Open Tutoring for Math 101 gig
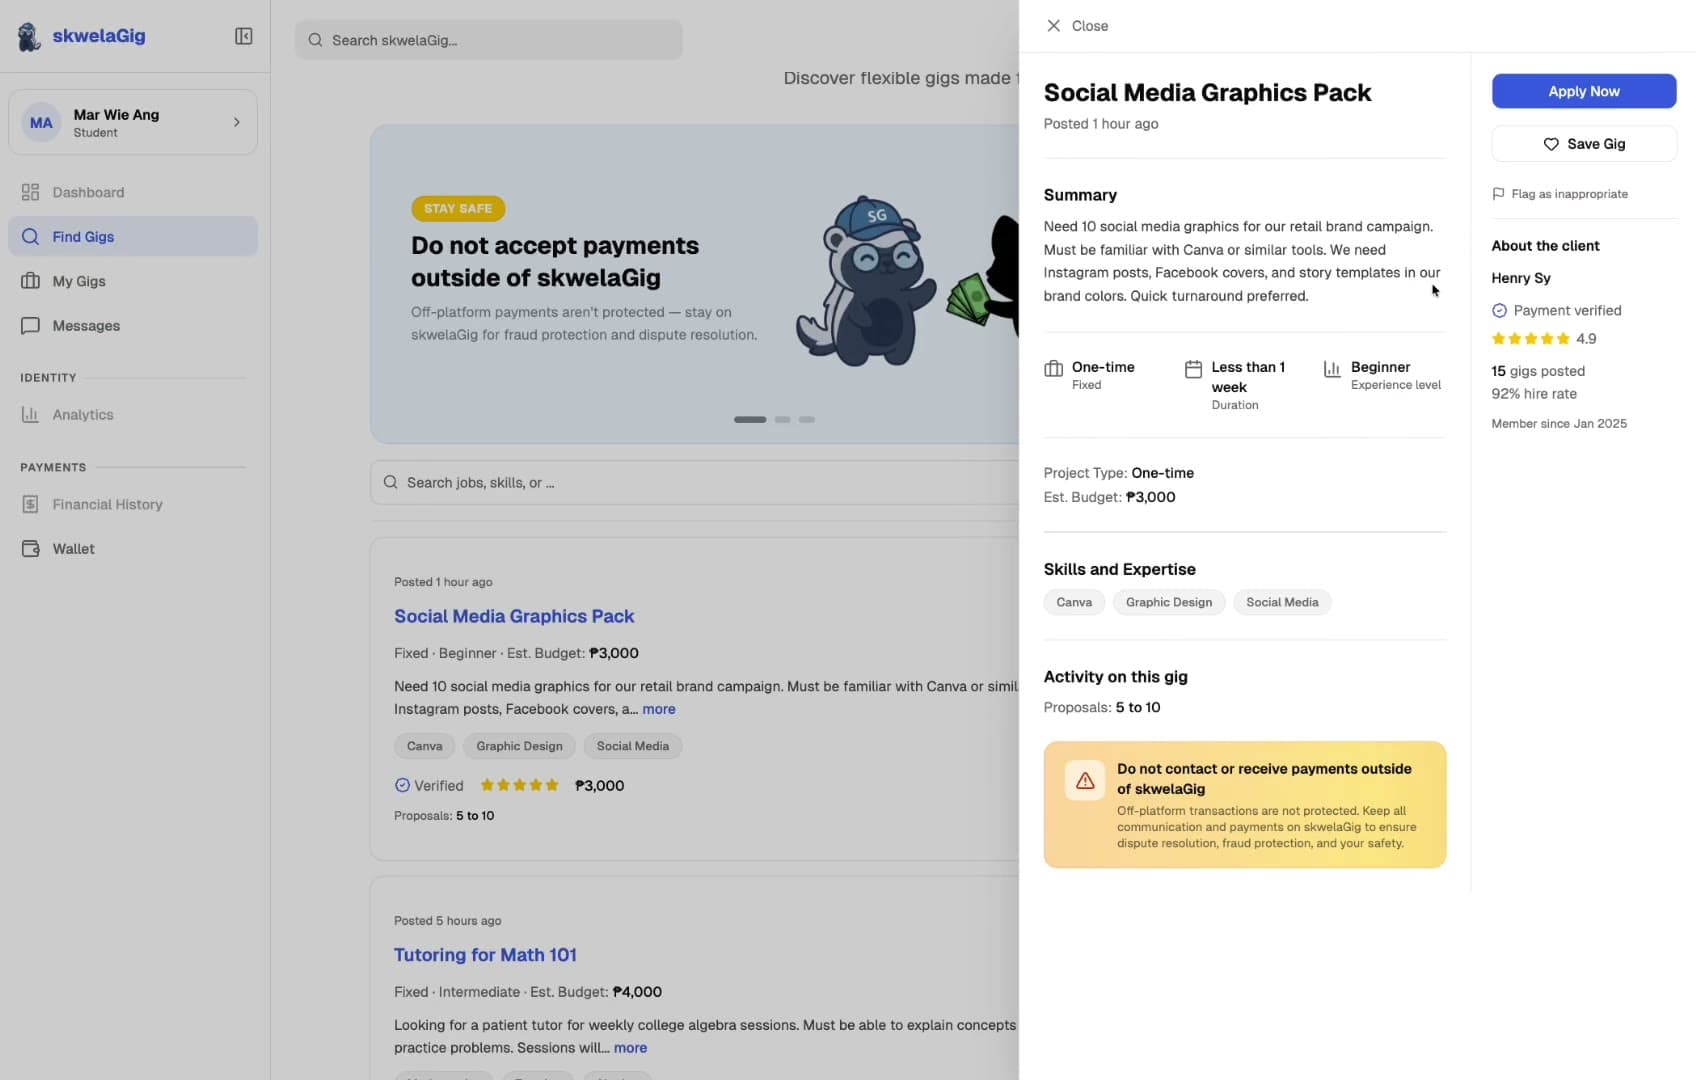Image resolution: width=1696 pixels, height=1080 pixels. 485,955
